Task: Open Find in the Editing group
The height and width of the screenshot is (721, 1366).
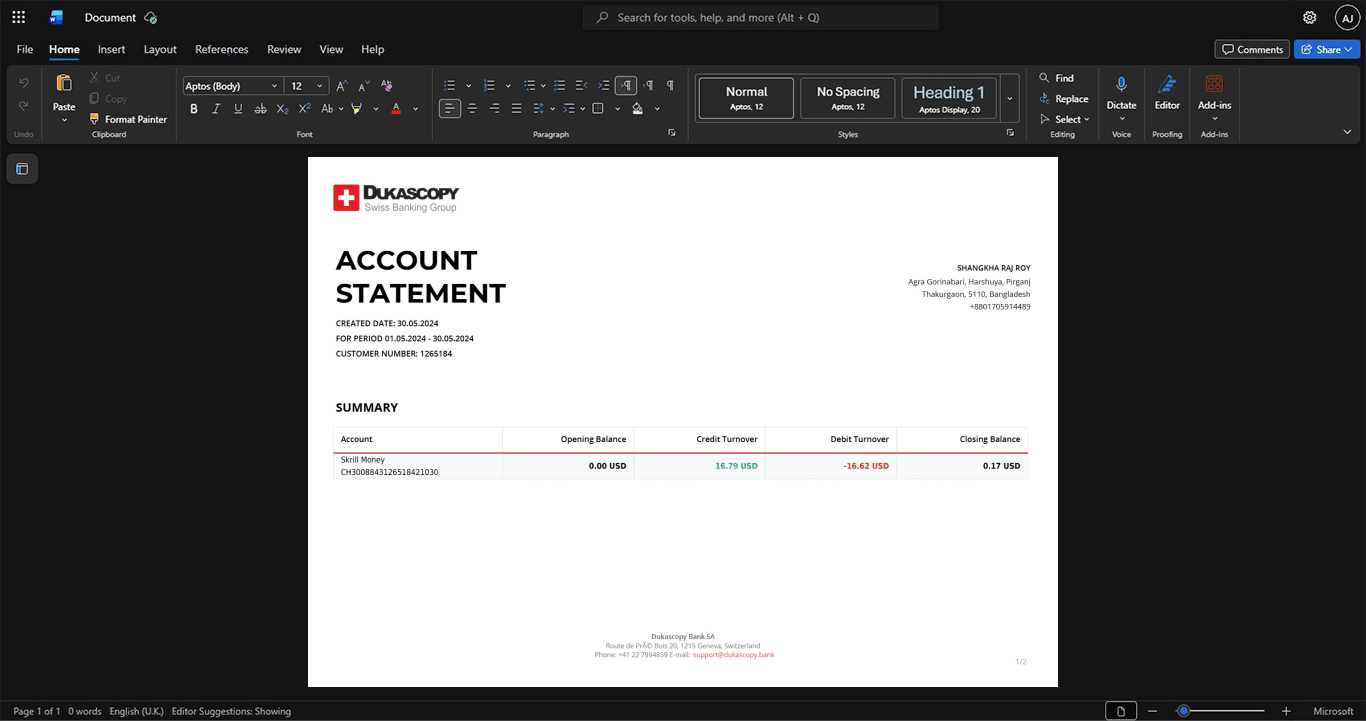Action: click(x=1056, y=78)
